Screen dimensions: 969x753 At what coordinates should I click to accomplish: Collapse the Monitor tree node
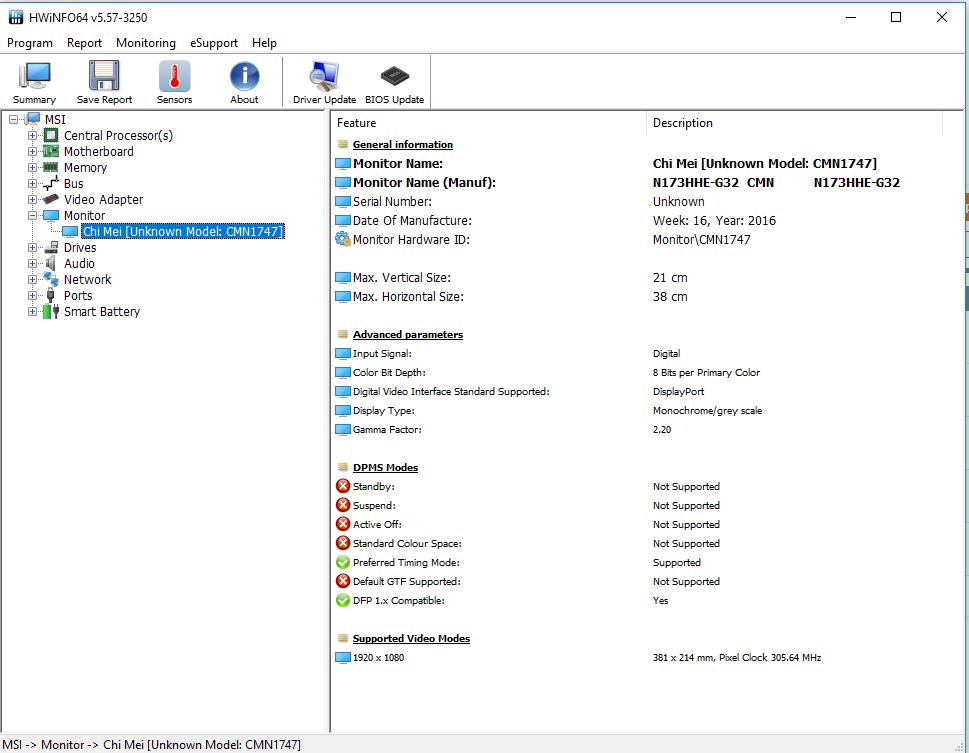(x=32, y=216)
